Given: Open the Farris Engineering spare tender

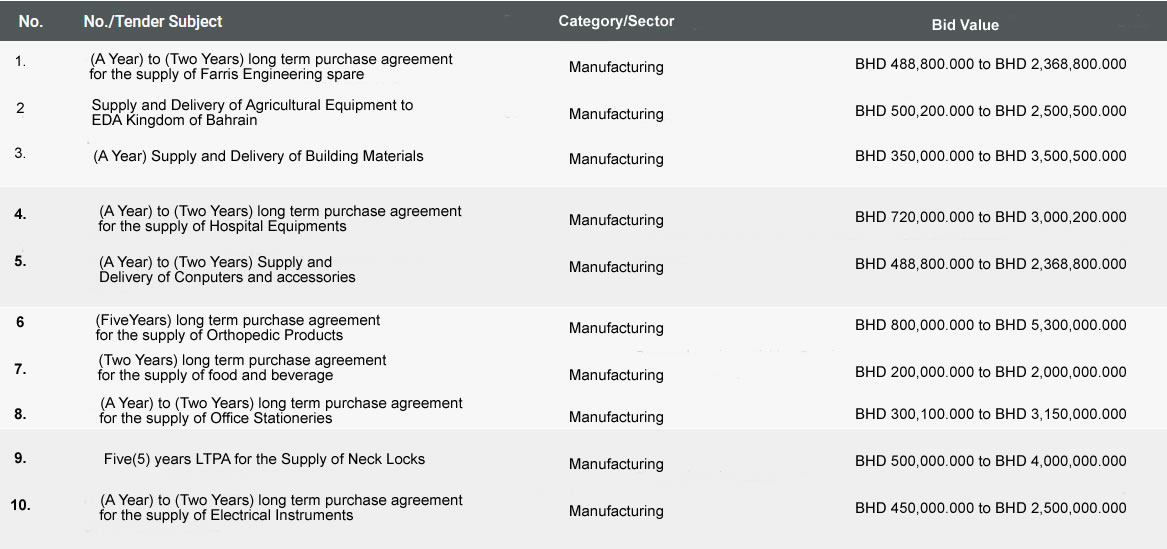Looking at the screenshot, I should click(271, 67).
